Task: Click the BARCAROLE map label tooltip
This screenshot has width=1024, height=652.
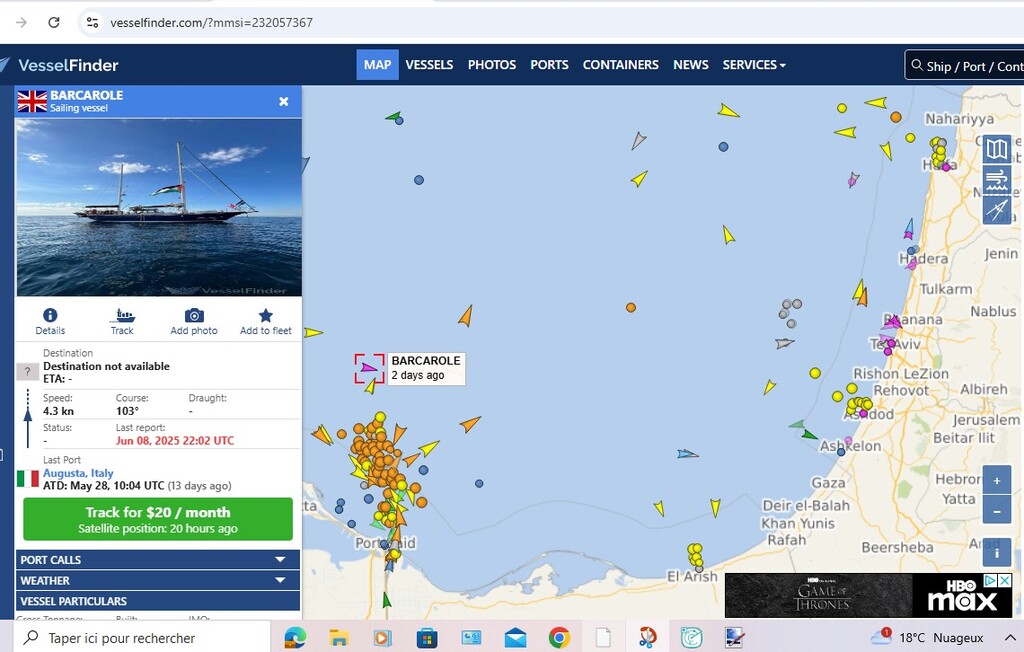Action: click(426, 368)
